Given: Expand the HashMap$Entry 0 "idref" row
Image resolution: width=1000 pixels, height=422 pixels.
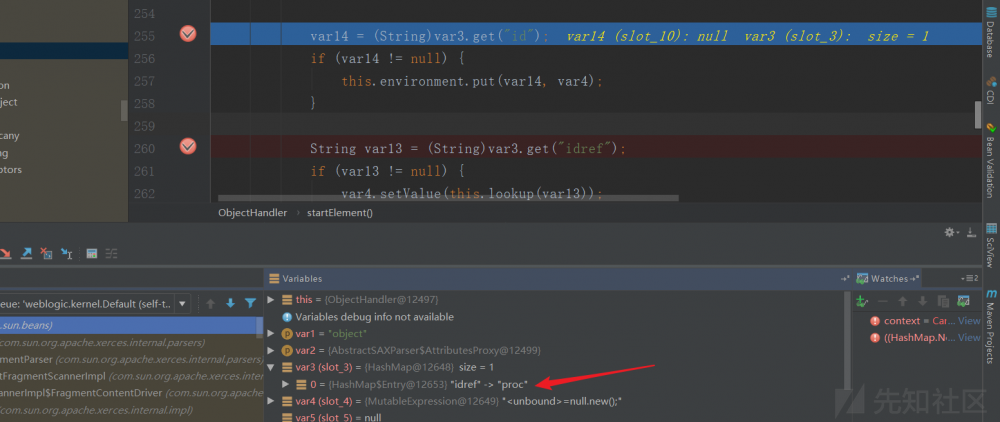Looking at the screenshot, I should (x=284, y=384).
